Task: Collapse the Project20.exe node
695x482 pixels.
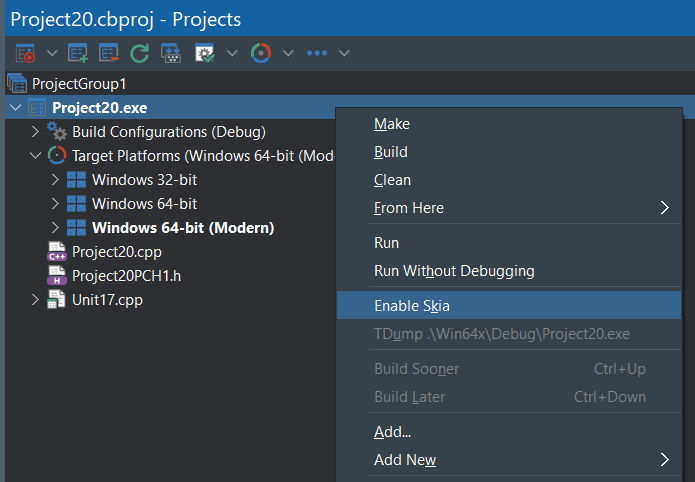Action: click(16, 107)
